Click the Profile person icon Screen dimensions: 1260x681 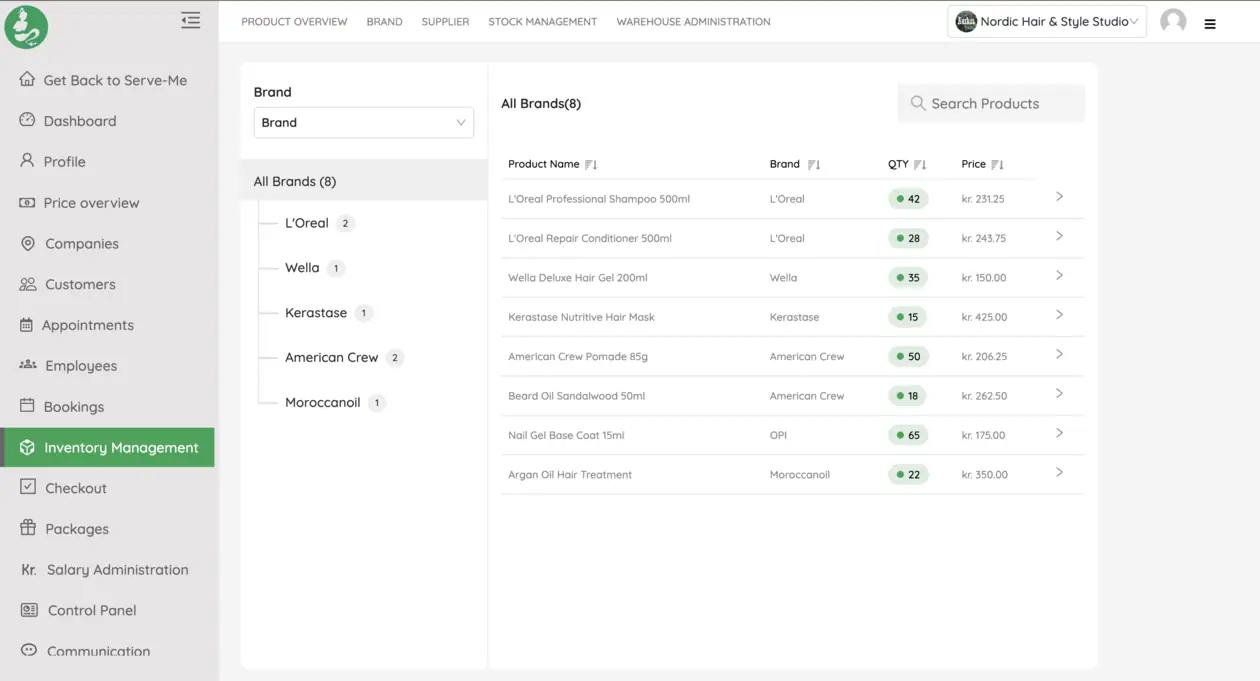tap(27, 160)
